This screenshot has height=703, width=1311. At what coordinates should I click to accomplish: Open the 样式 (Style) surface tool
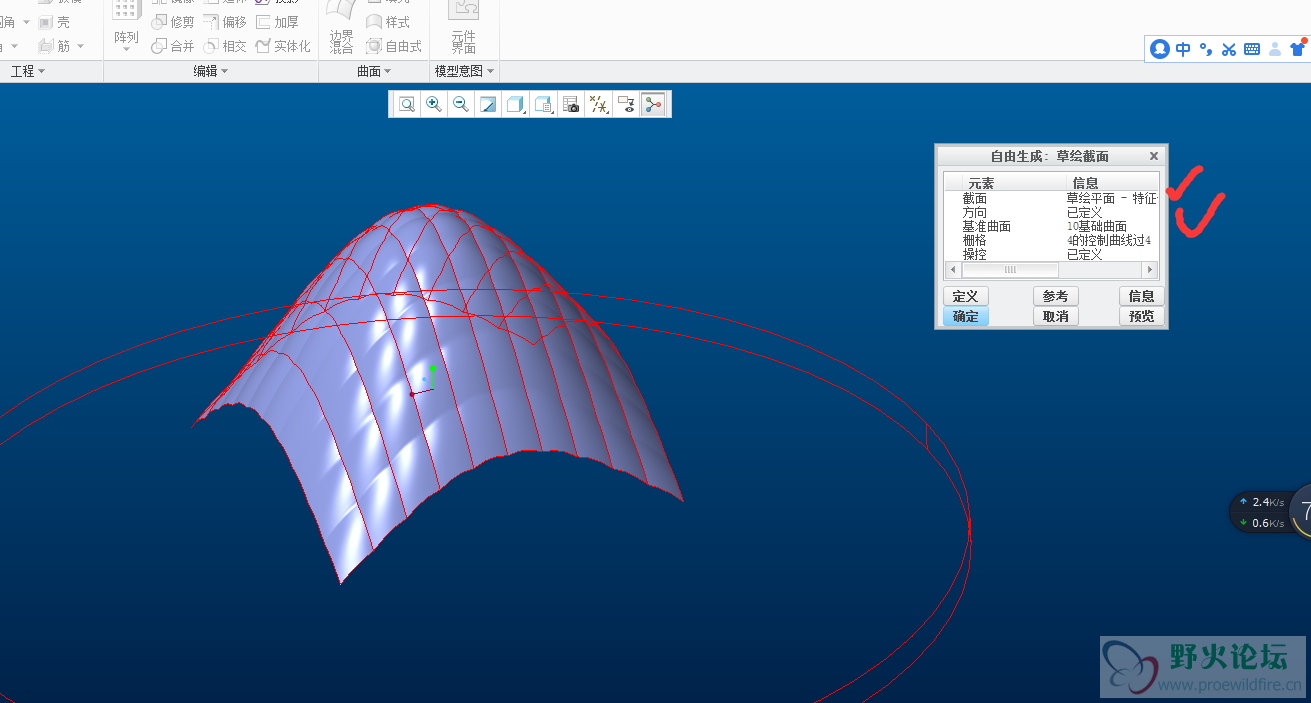click(388, 22)
